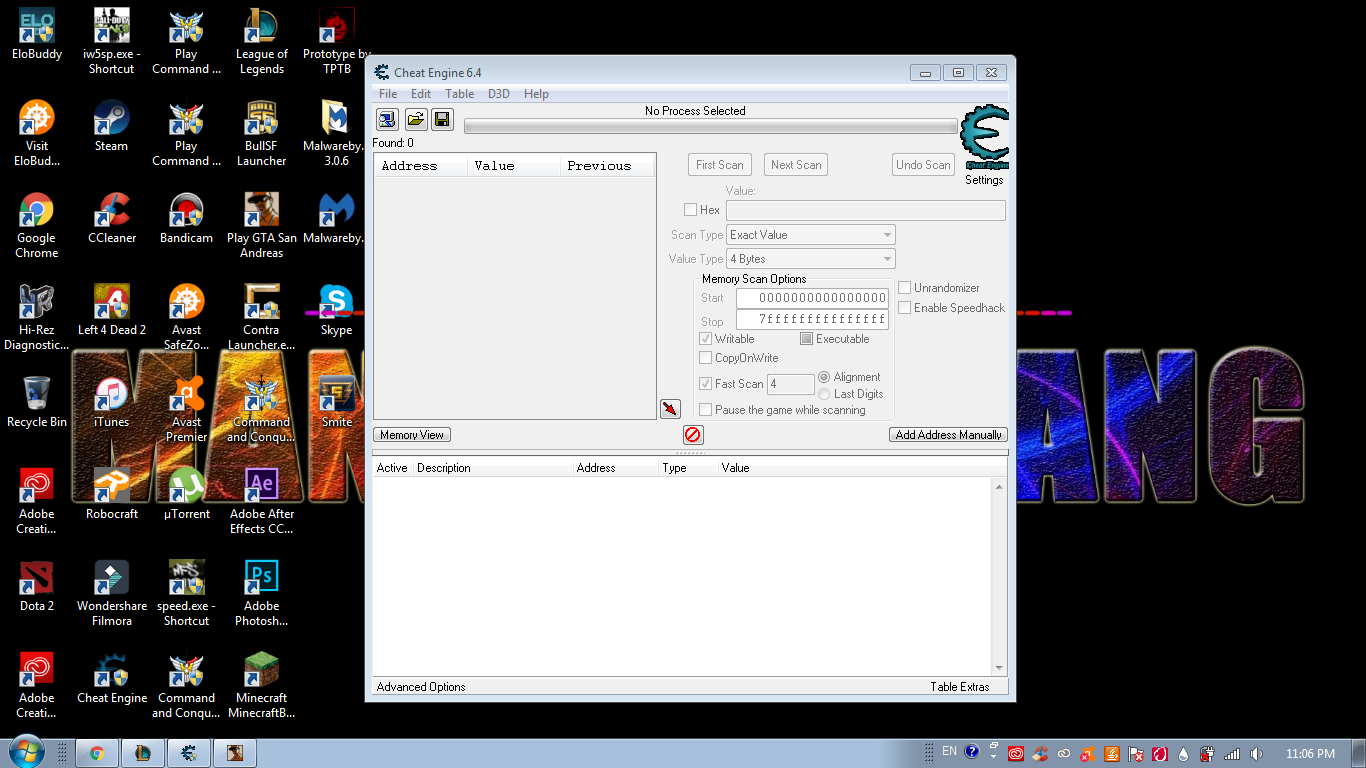Screen dimensions: 1366x768
Task: Click Add Address Manually
Action: point(947,434)
